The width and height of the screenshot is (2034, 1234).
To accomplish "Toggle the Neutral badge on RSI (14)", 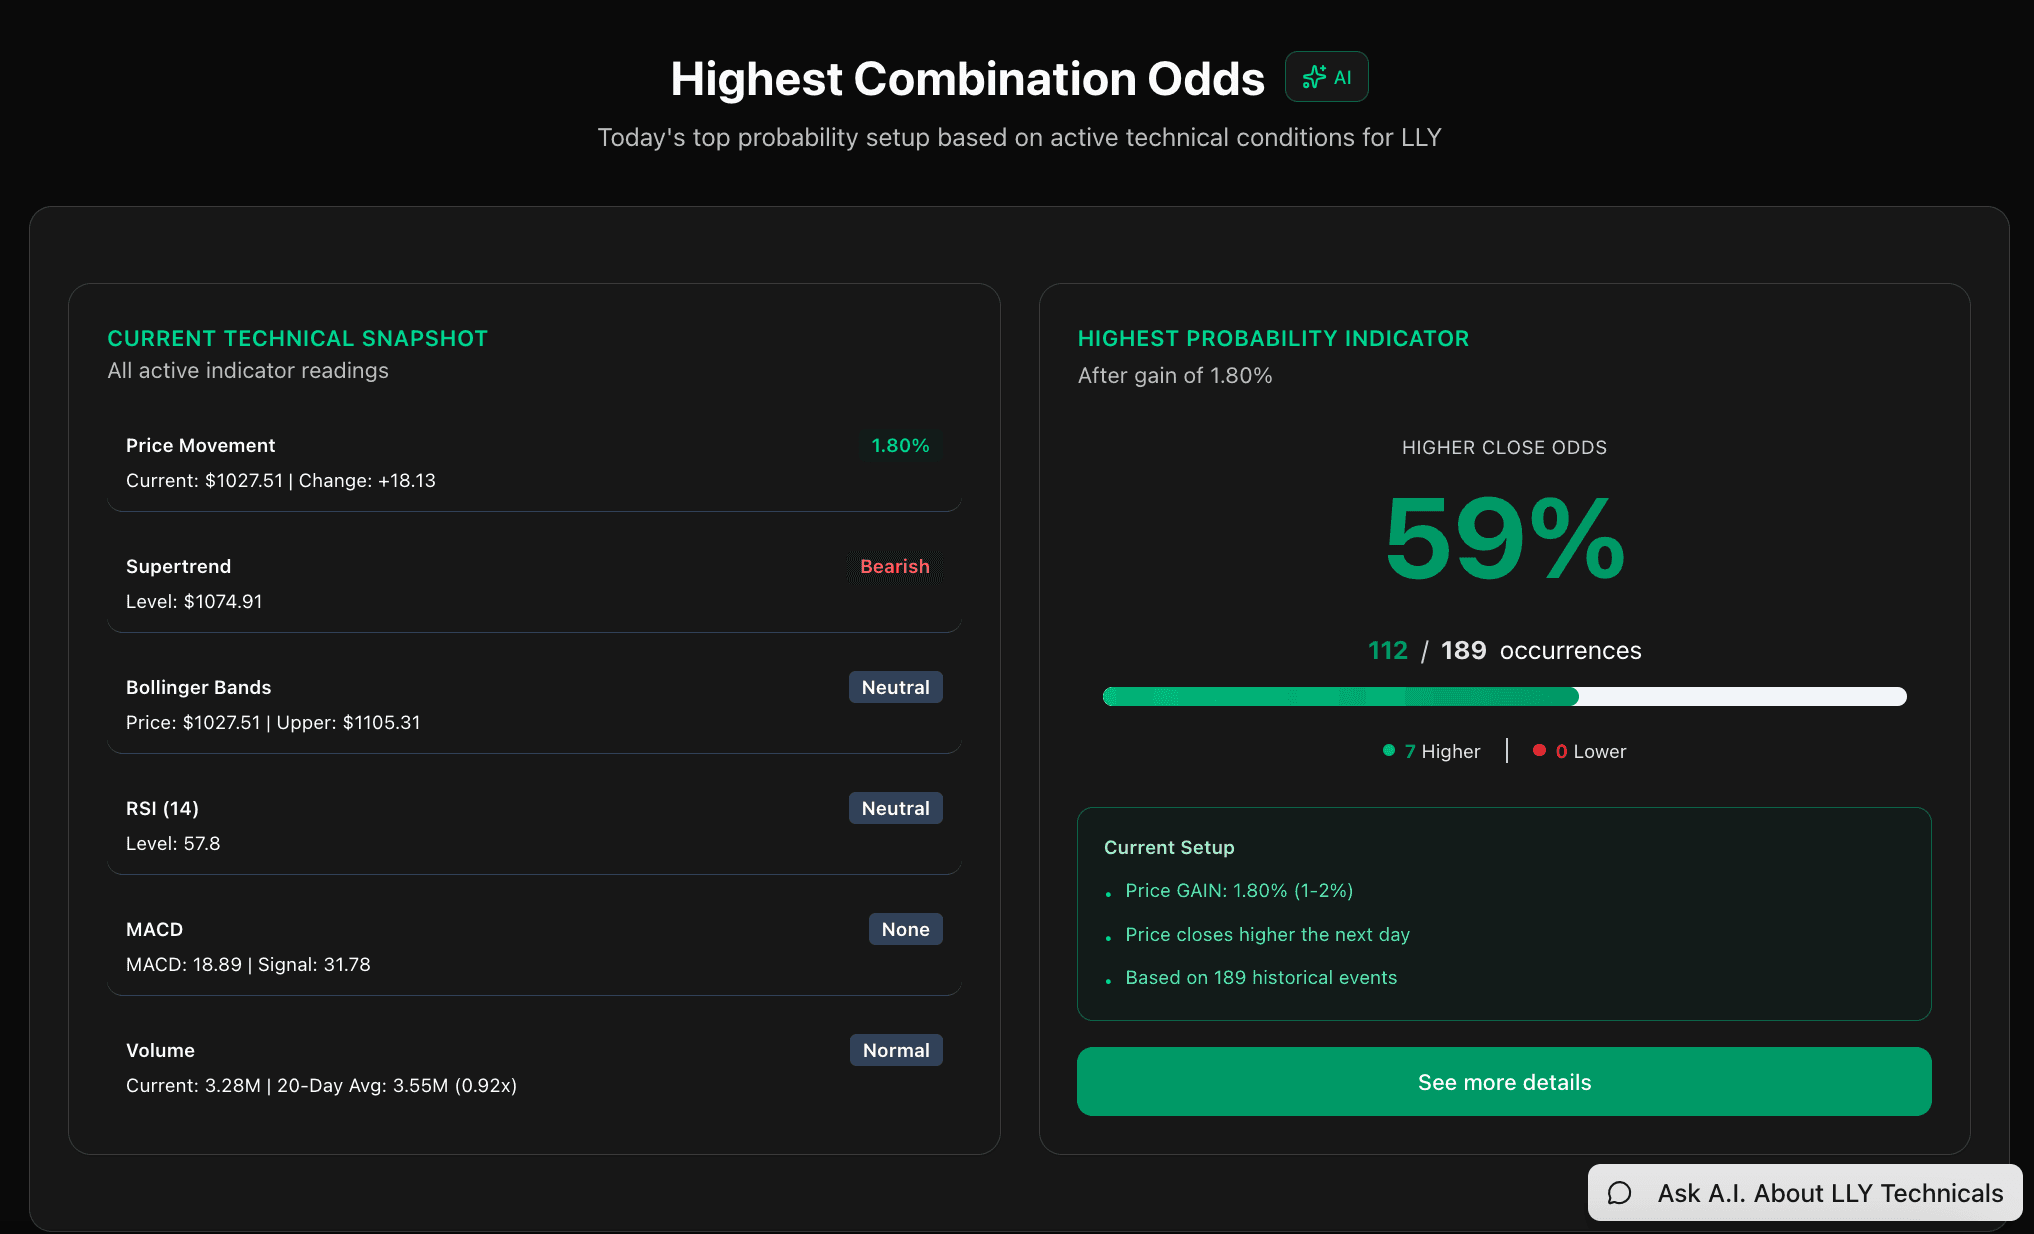I will (895, 808).
